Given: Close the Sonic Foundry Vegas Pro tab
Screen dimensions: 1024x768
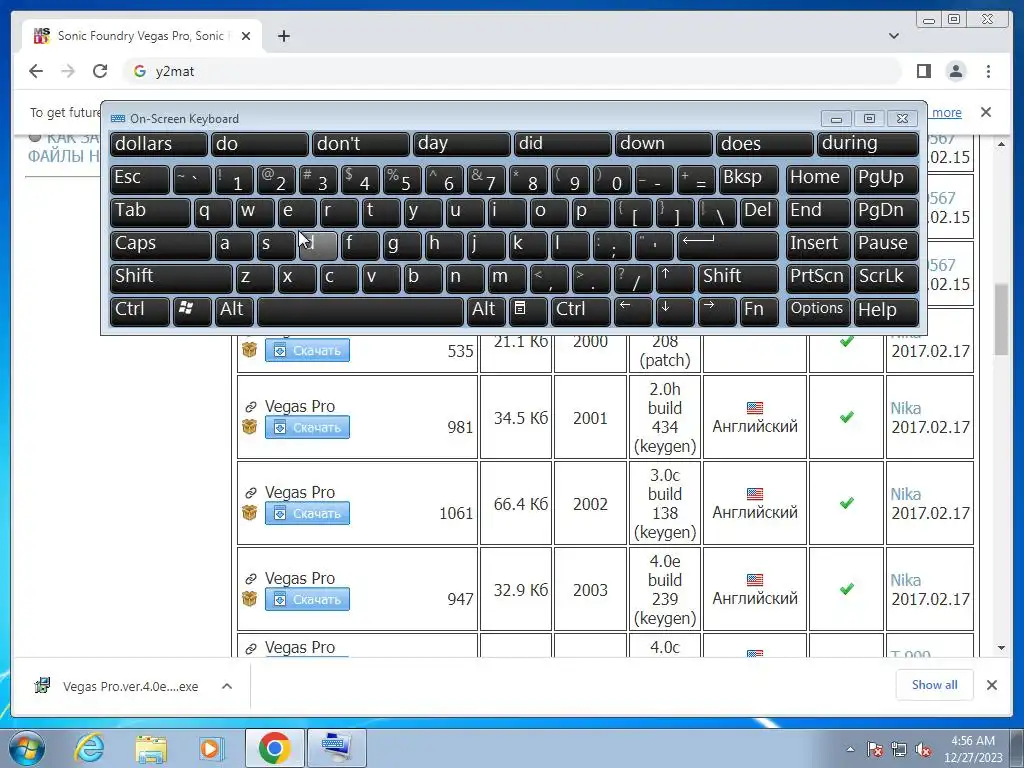Looking at the screenshot, I should pos(246,36).
